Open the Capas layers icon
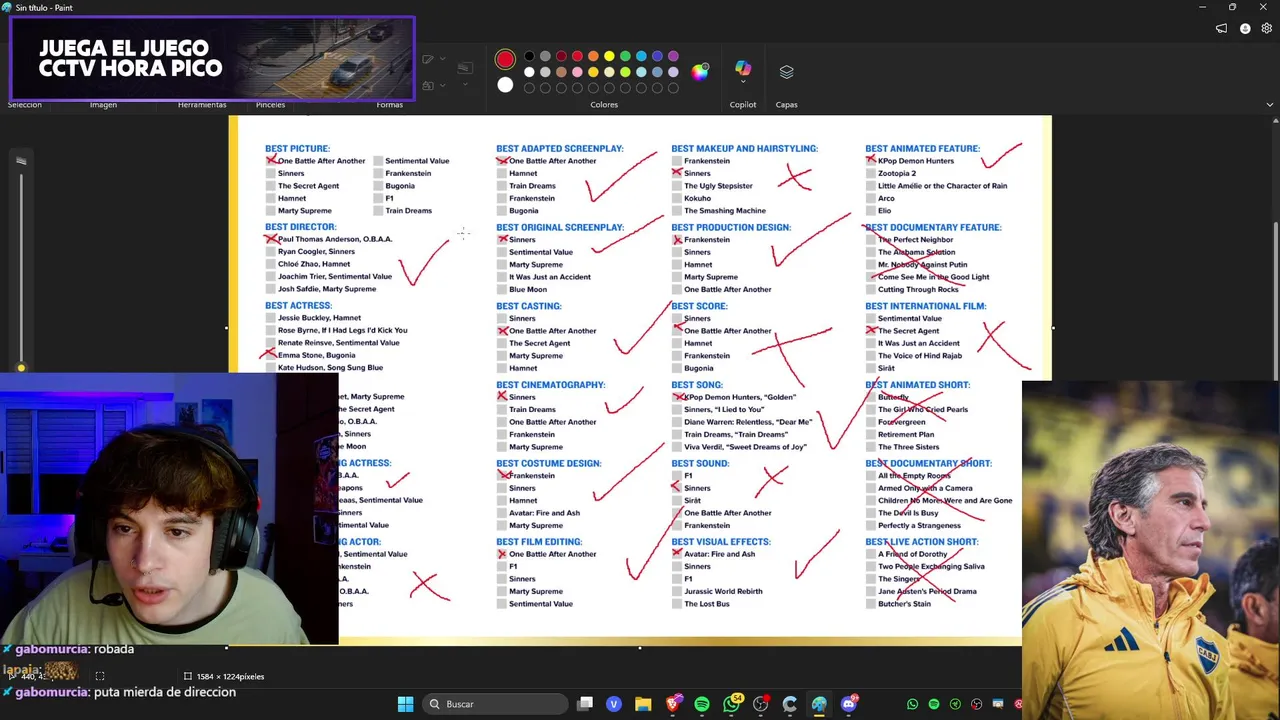 coord(786,72)
